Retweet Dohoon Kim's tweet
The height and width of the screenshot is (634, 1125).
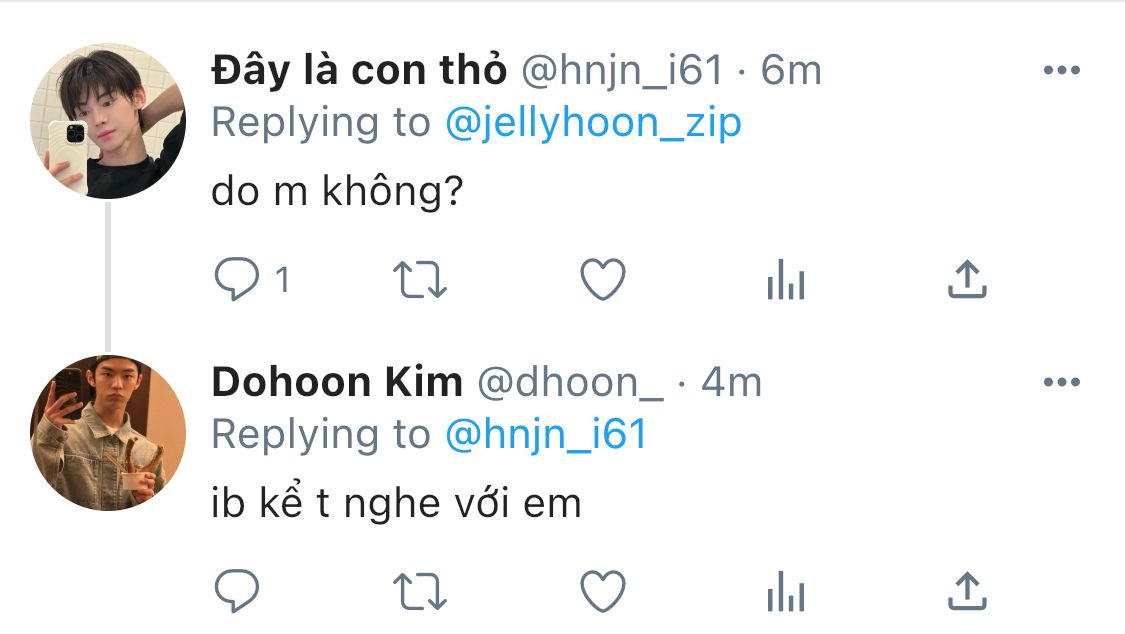pyautogui.click(x=420, y=592)
